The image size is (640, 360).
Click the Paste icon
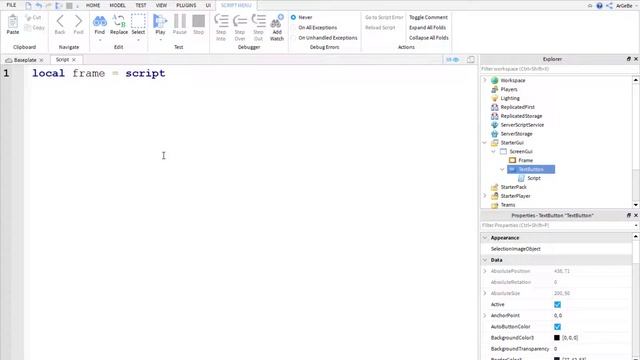(13, 21)
